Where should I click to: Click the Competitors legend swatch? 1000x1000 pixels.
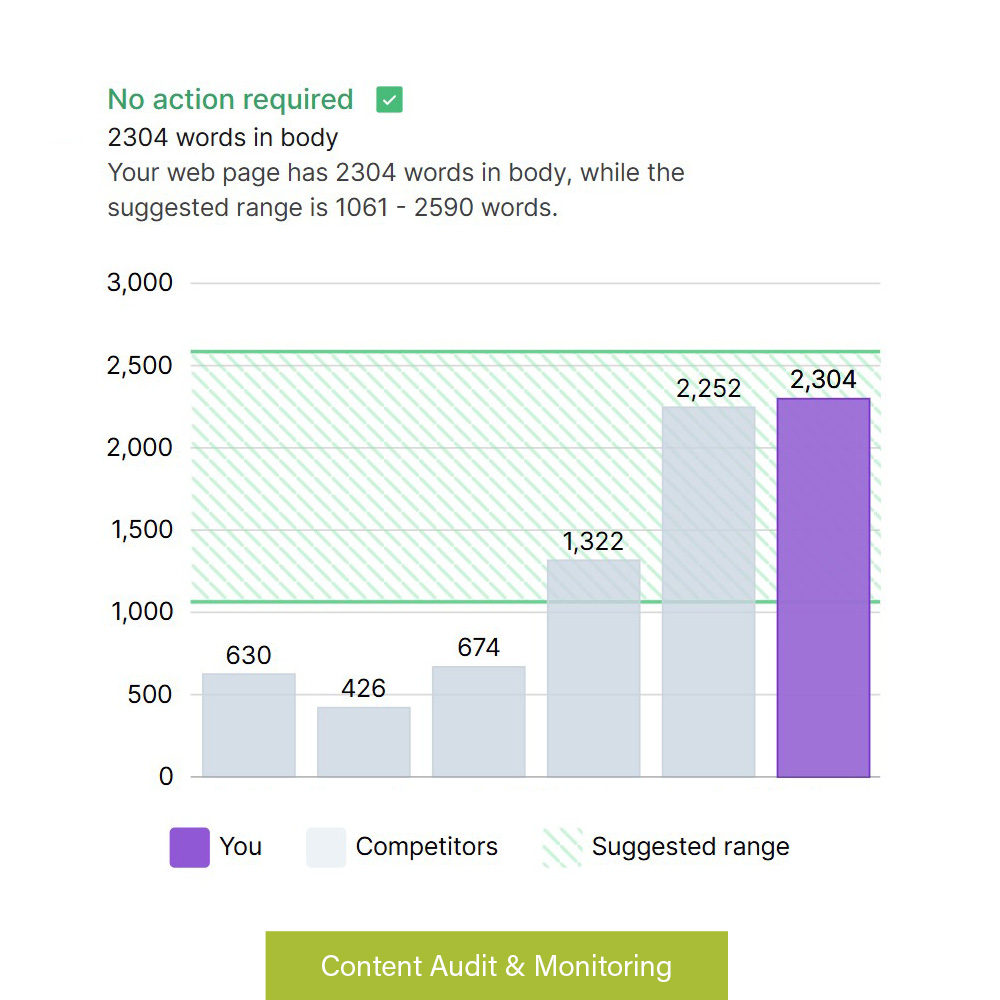click(326, 847)
